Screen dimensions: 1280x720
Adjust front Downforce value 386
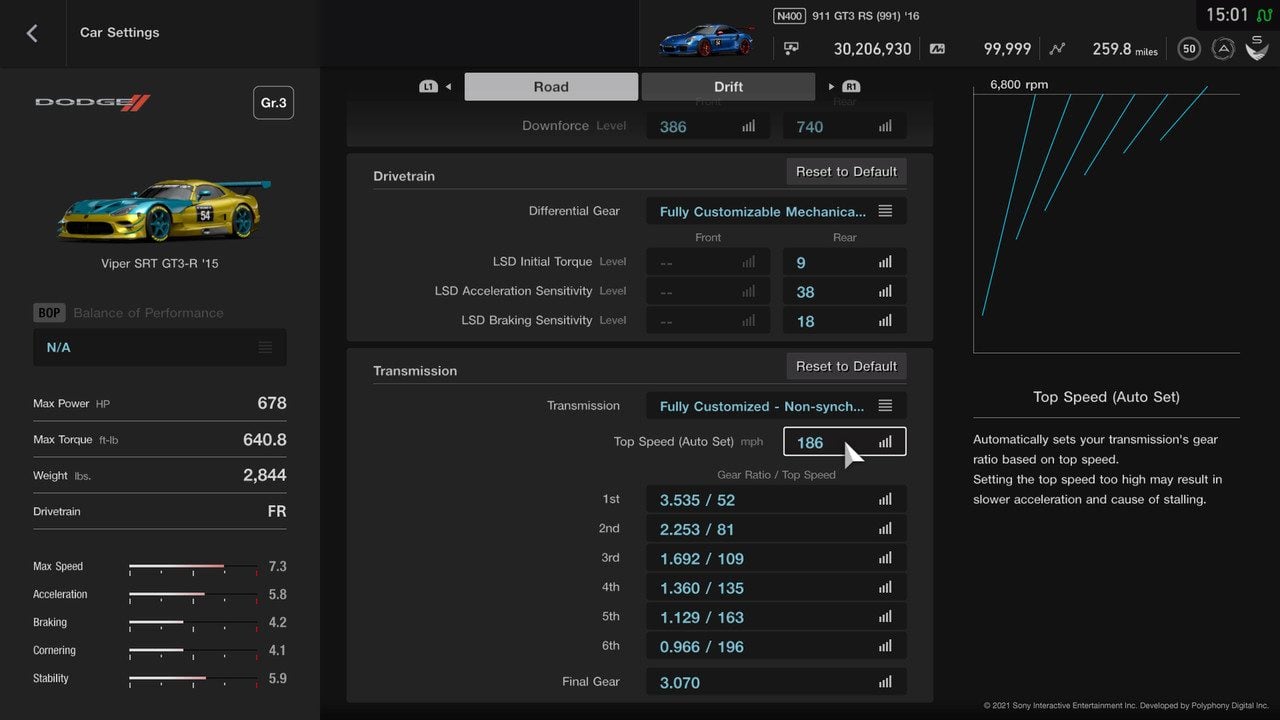coord(708,127)
